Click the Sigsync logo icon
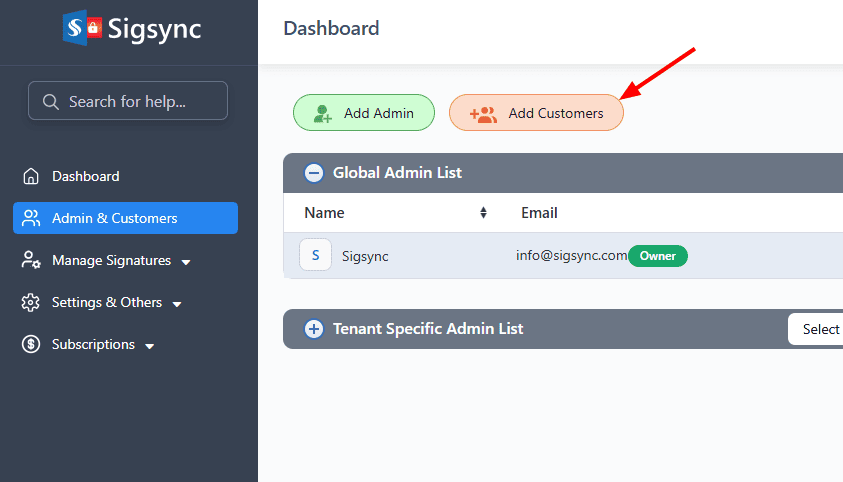Image resolution: width=843 pixels, height=482 pixels. click(82, 27)
